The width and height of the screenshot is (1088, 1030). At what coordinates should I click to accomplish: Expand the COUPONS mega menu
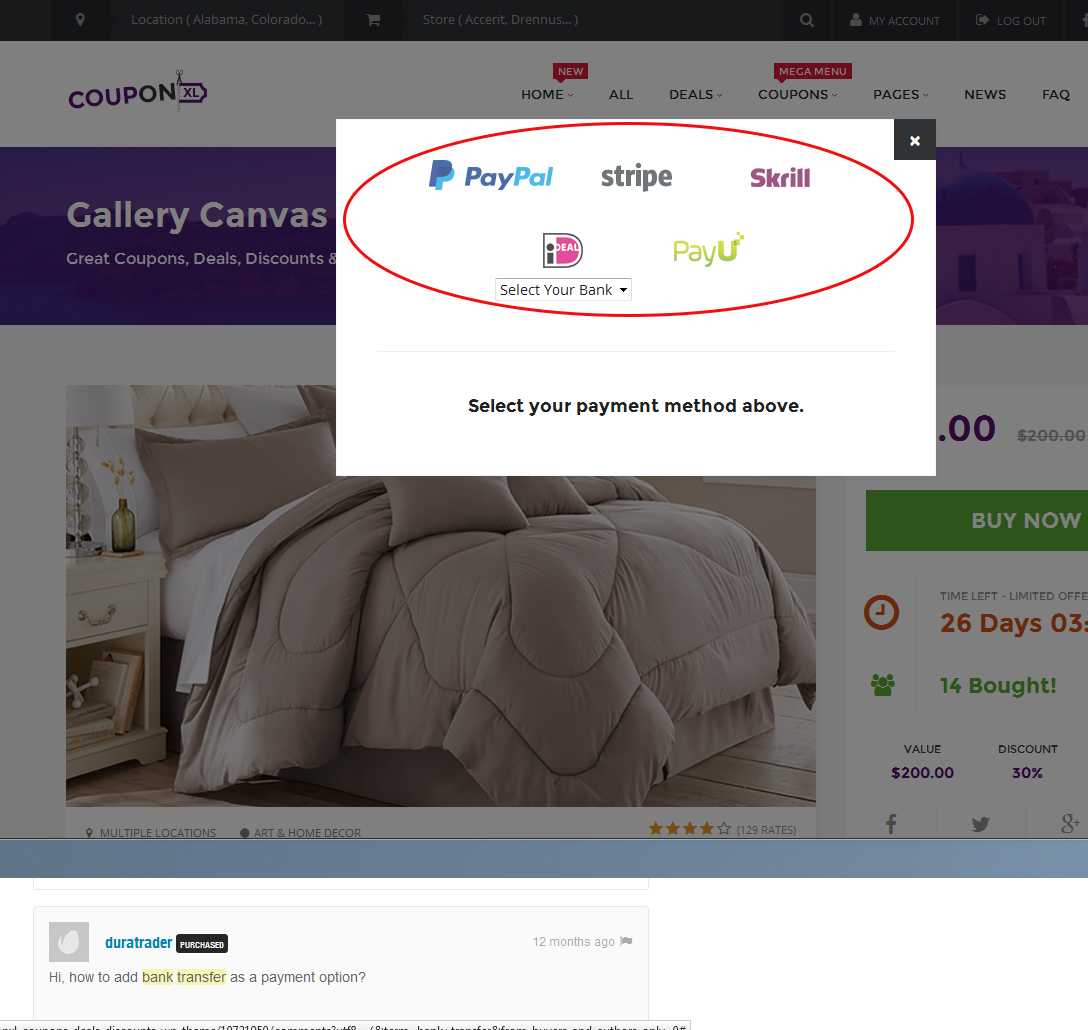[x=797, y=94]
